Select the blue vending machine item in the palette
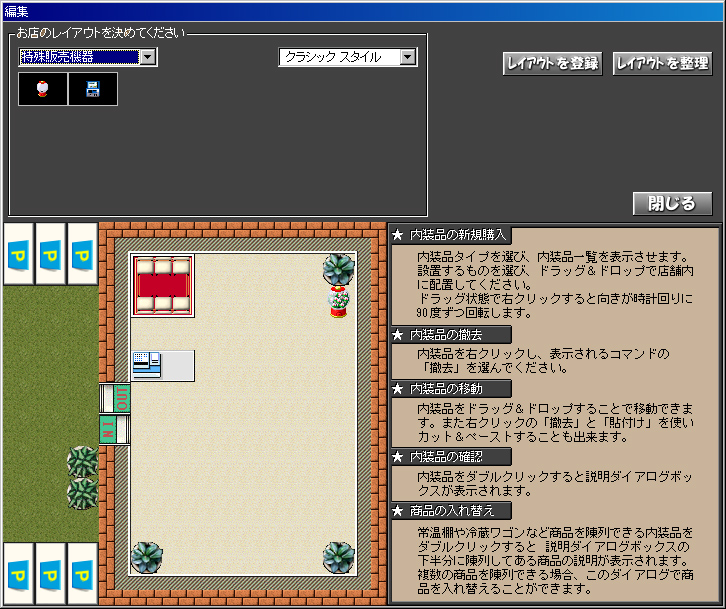Image resolution: width=726 pixels, height=609 pixels. pyautogui.click(x=93, y=89)
